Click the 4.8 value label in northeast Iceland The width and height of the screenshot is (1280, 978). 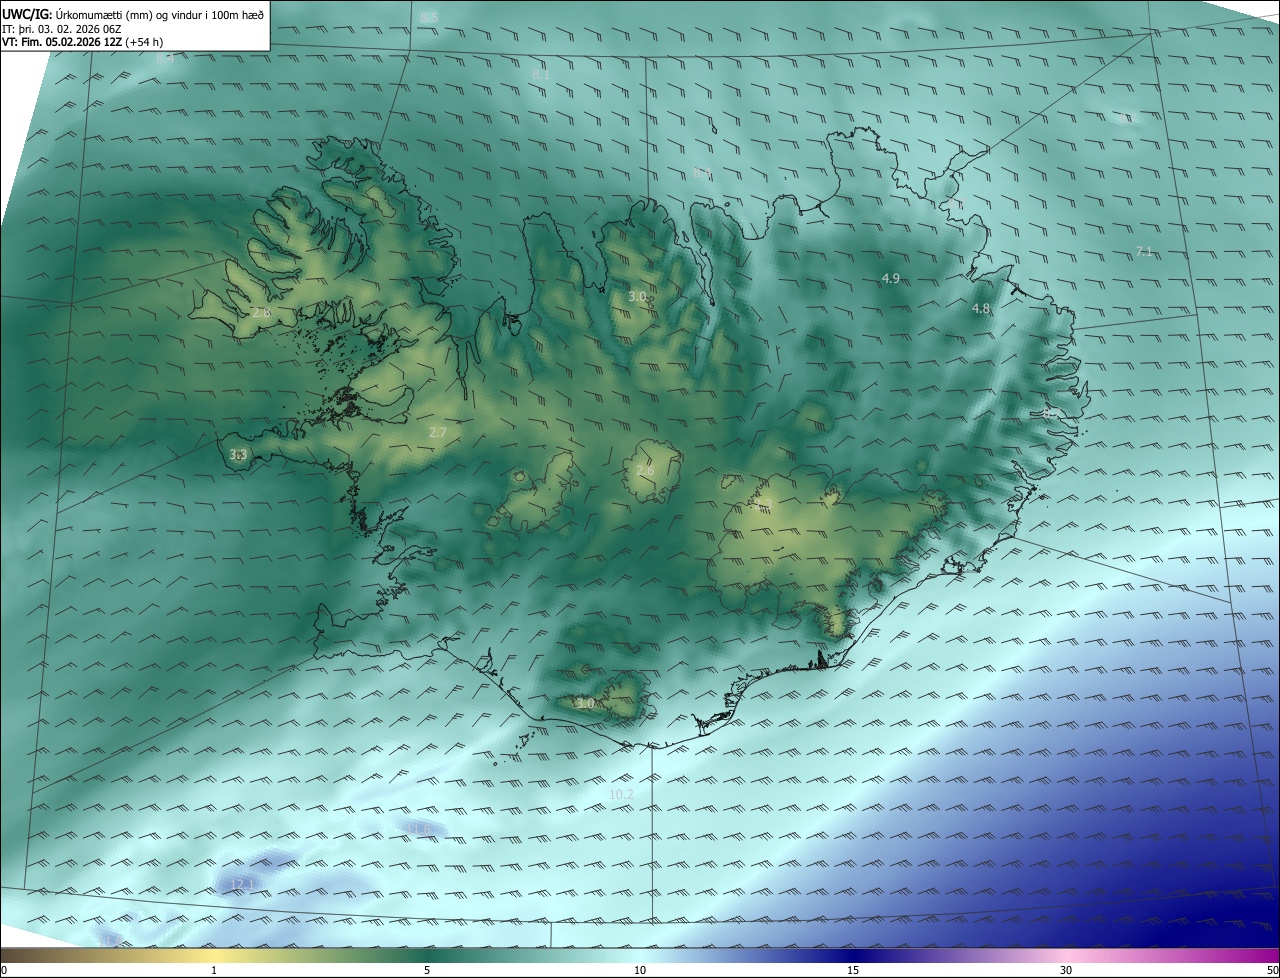981,309
